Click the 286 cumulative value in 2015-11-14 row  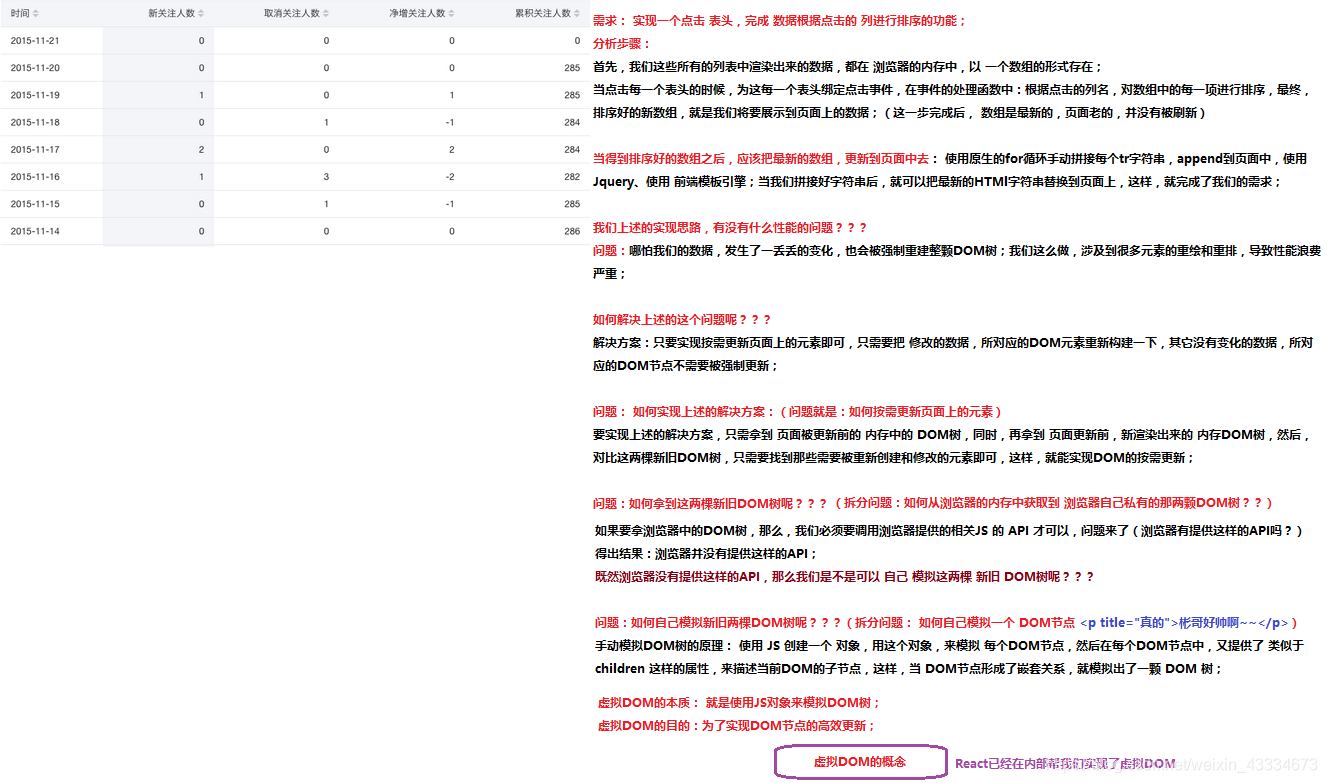coord(572,231)
